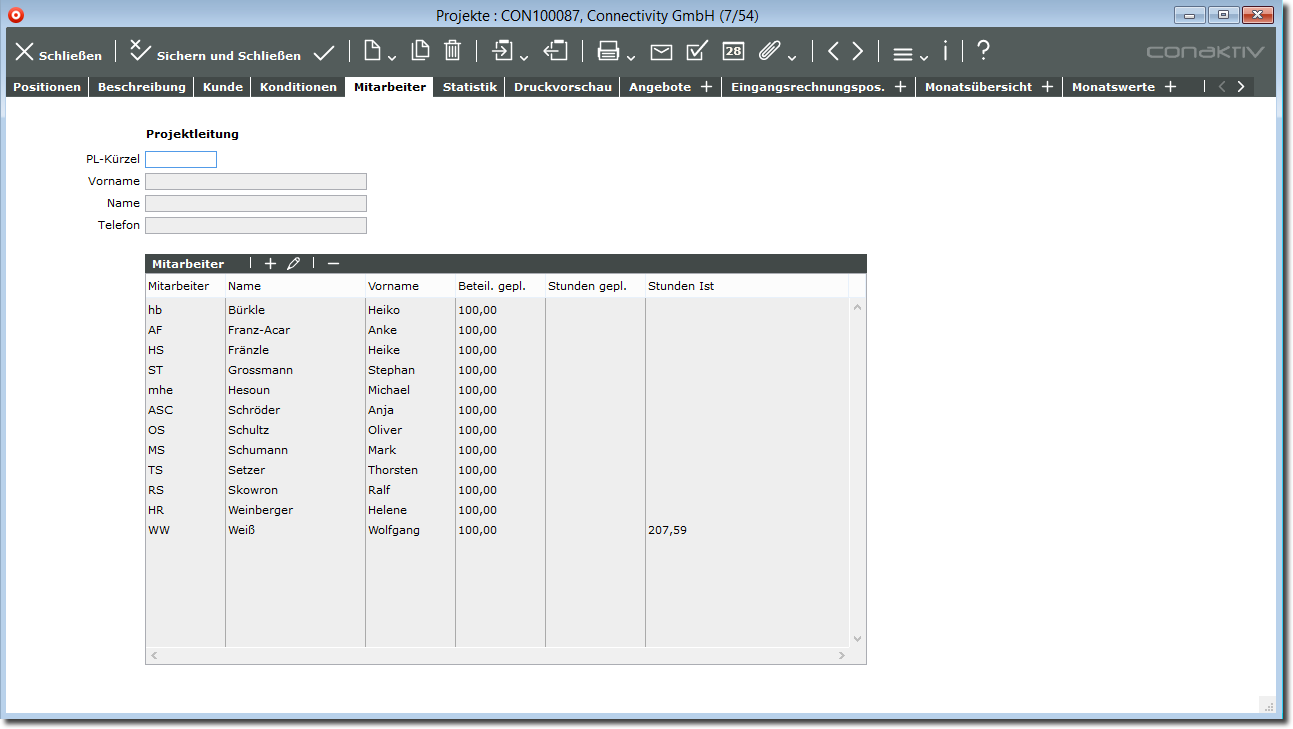Click the envelope email icon
The height and width of the screenshot is (729, 1293).
pyautogui.click(x=661, y=52)
